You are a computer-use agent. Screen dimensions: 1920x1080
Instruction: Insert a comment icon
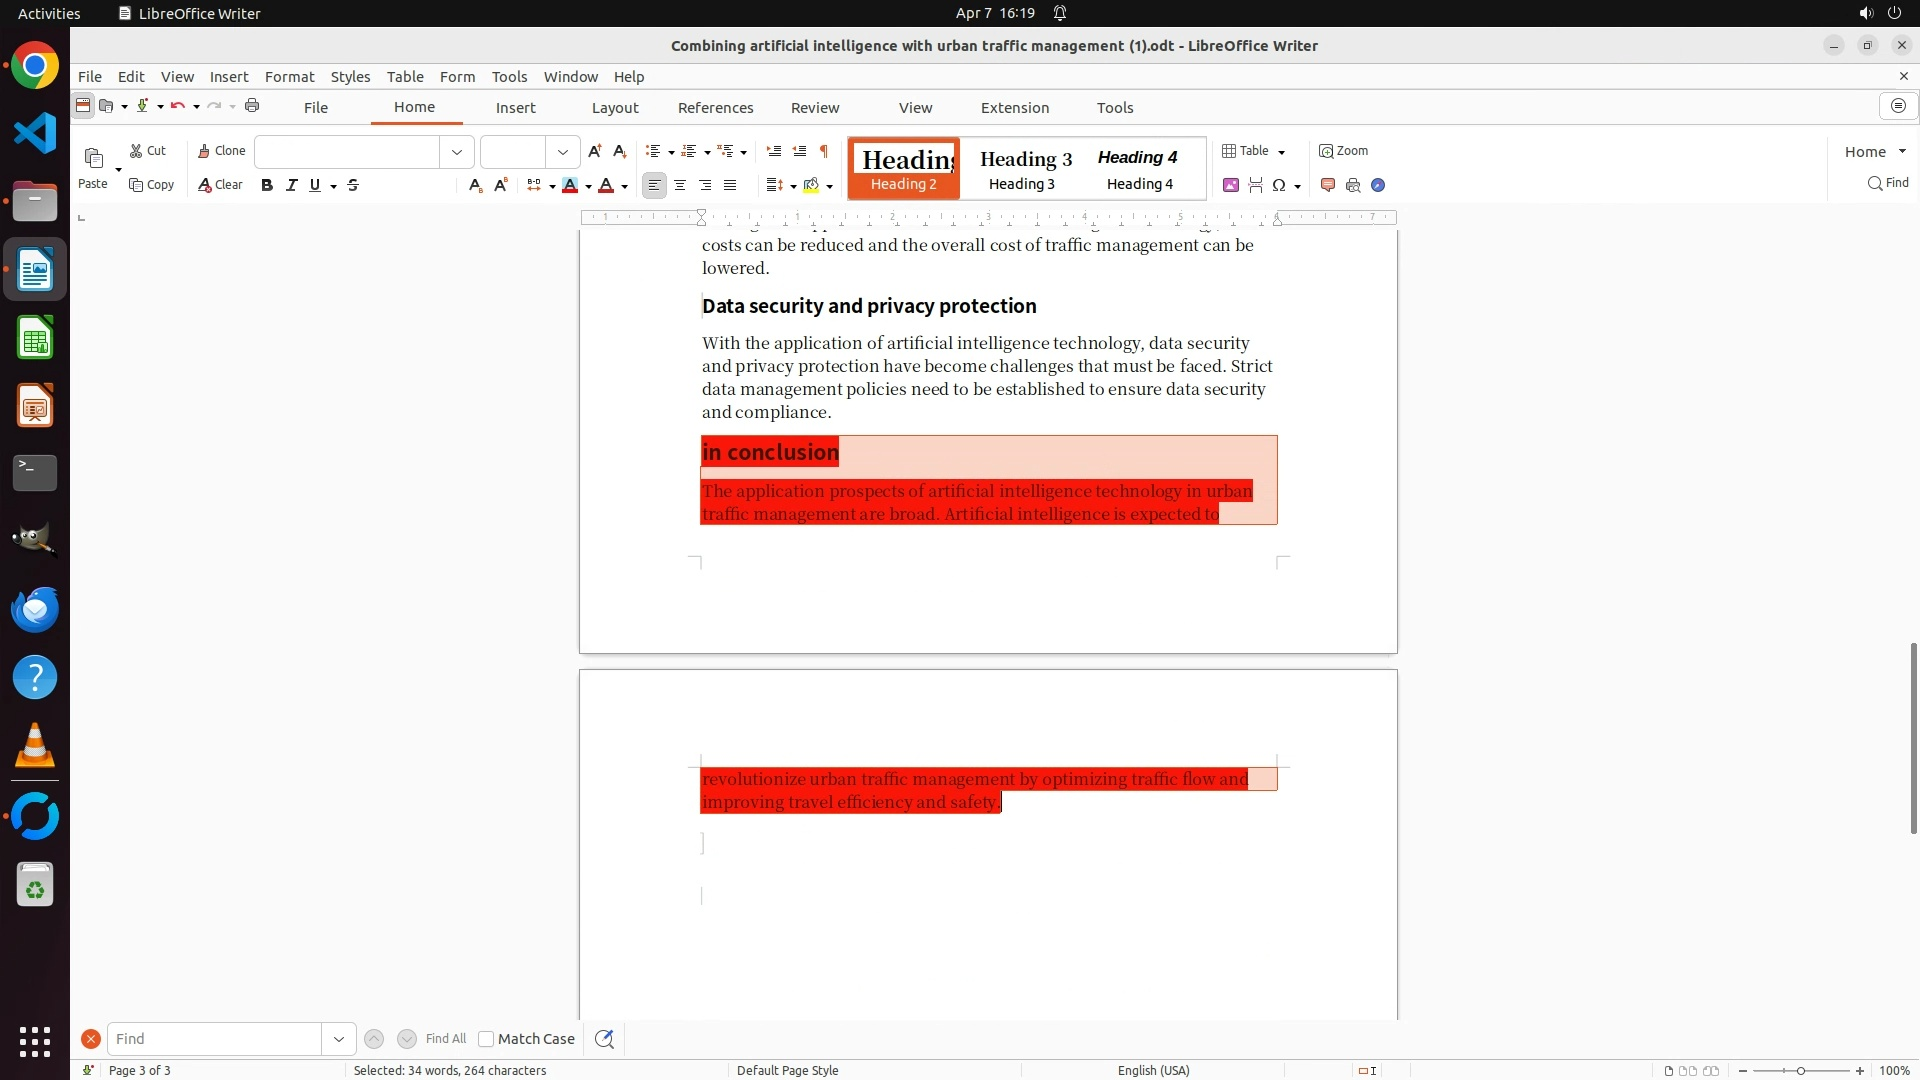point(1328,185)
